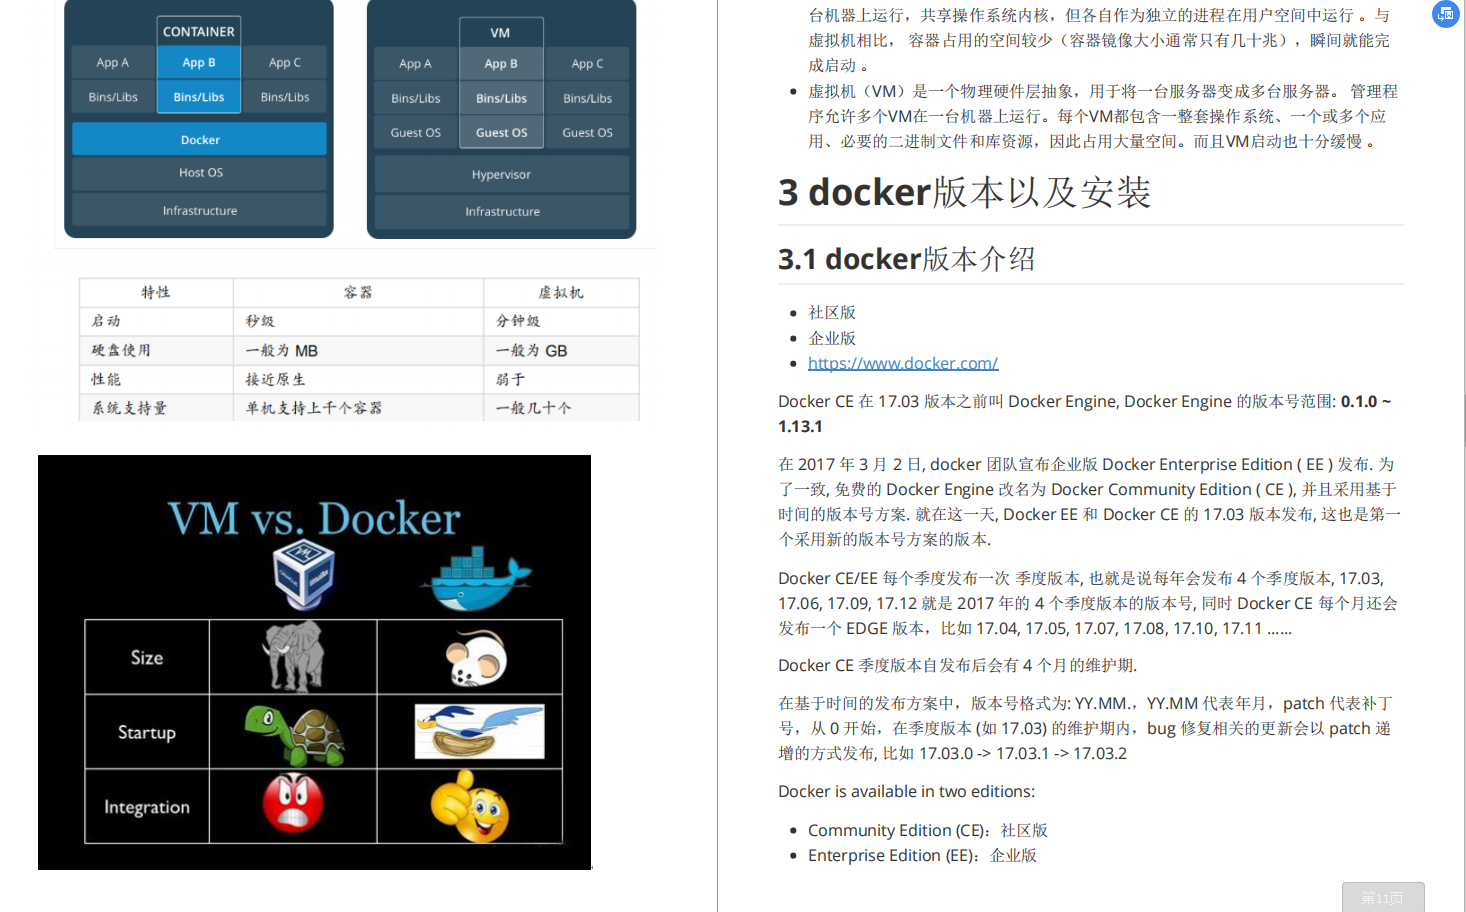This screenshot has height=912, width=1466.
Task: Click the 'Enterprise Edition (EE)' bullet
Action: tap(922, 855)
